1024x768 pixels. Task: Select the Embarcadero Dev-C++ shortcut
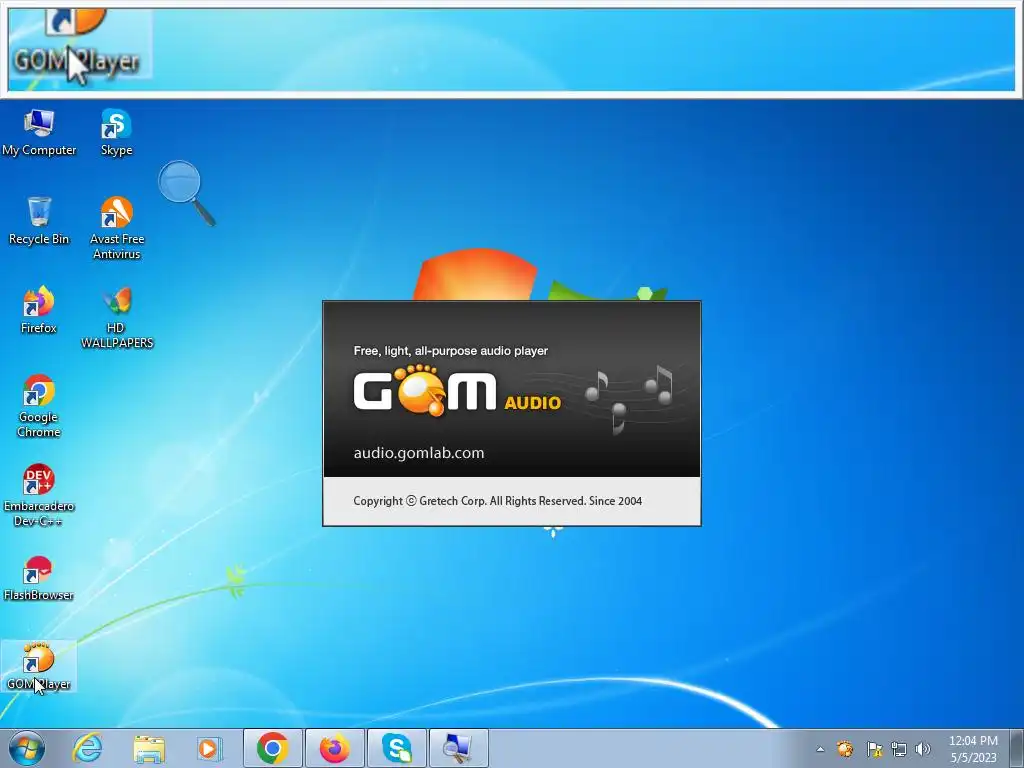click(39, 495)
